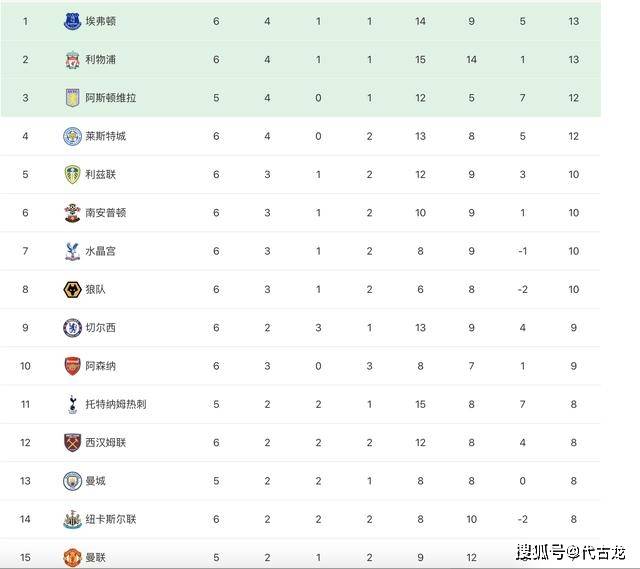This screenshot has height=569, width=640.
Task: Click the Leicester City crest icon
Action: tap(73, 136)
